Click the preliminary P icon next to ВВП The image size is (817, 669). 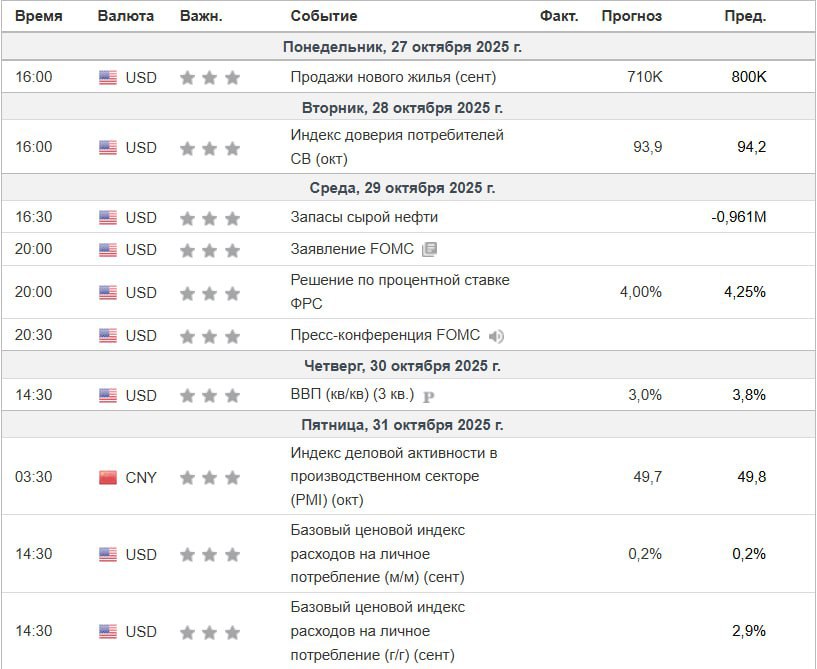click(429, 396)
